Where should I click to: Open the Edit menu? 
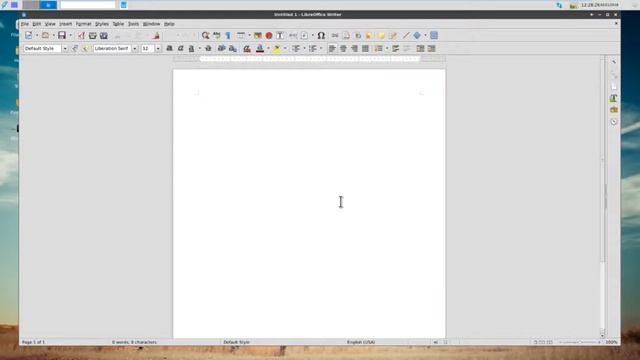coord(37,24)
